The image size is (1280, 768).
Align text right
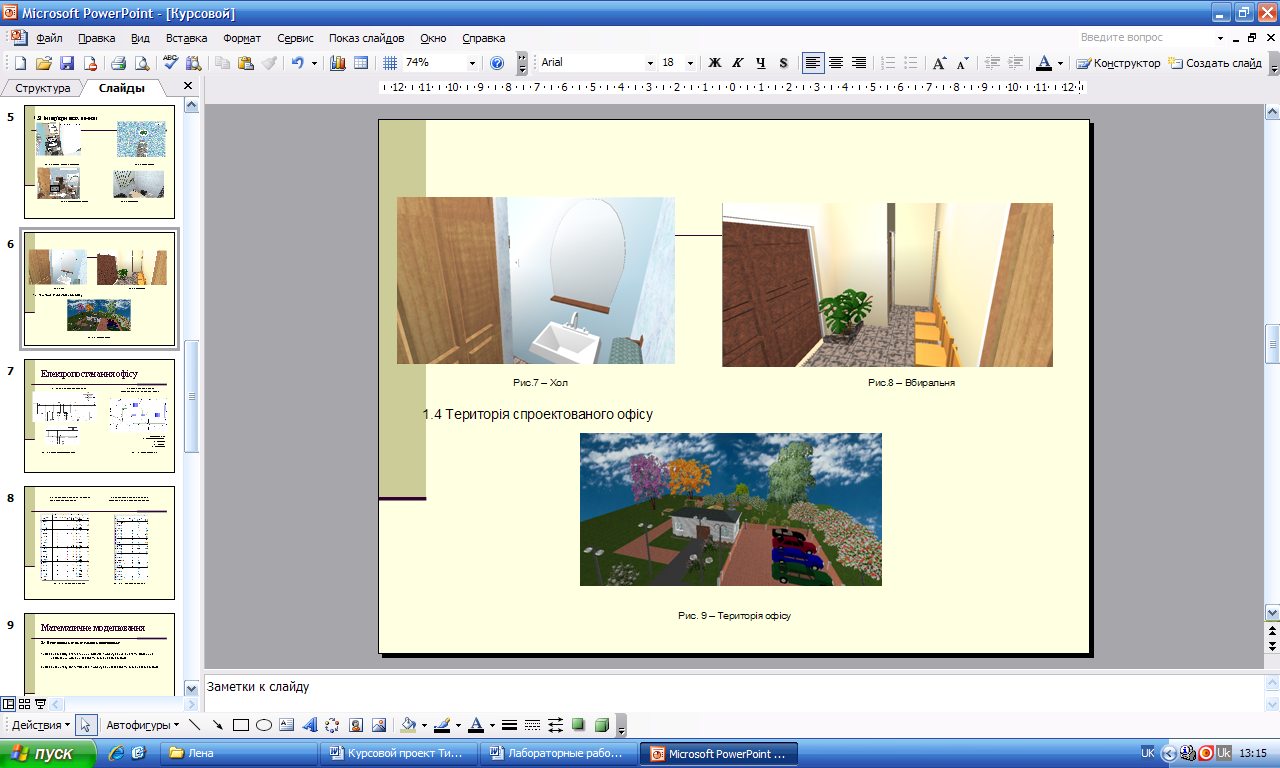pos(859,63)
